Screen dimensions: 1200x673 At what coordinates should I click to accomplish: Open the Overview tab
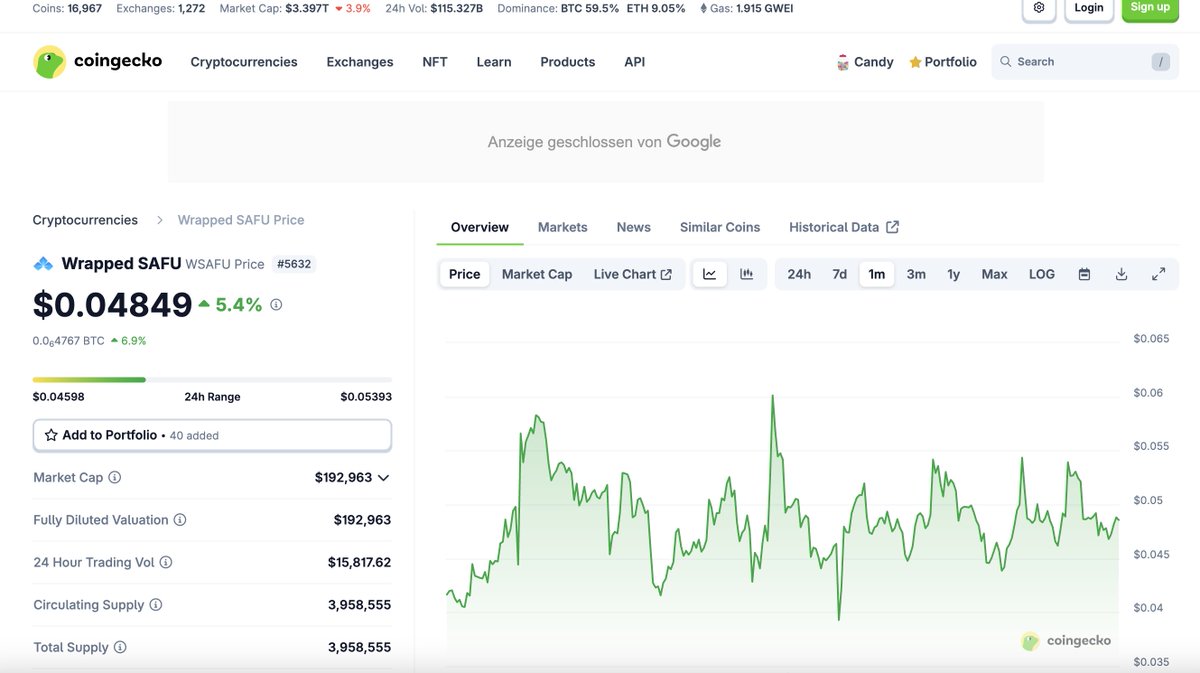[x=480, y=227]
